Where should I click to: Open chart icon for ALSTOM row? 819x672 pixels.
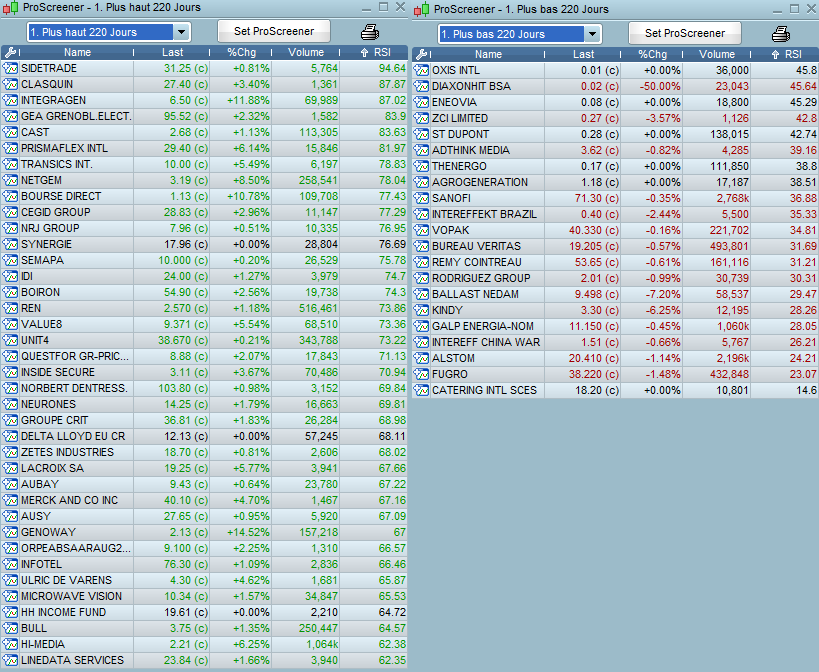tap(421, 359)
